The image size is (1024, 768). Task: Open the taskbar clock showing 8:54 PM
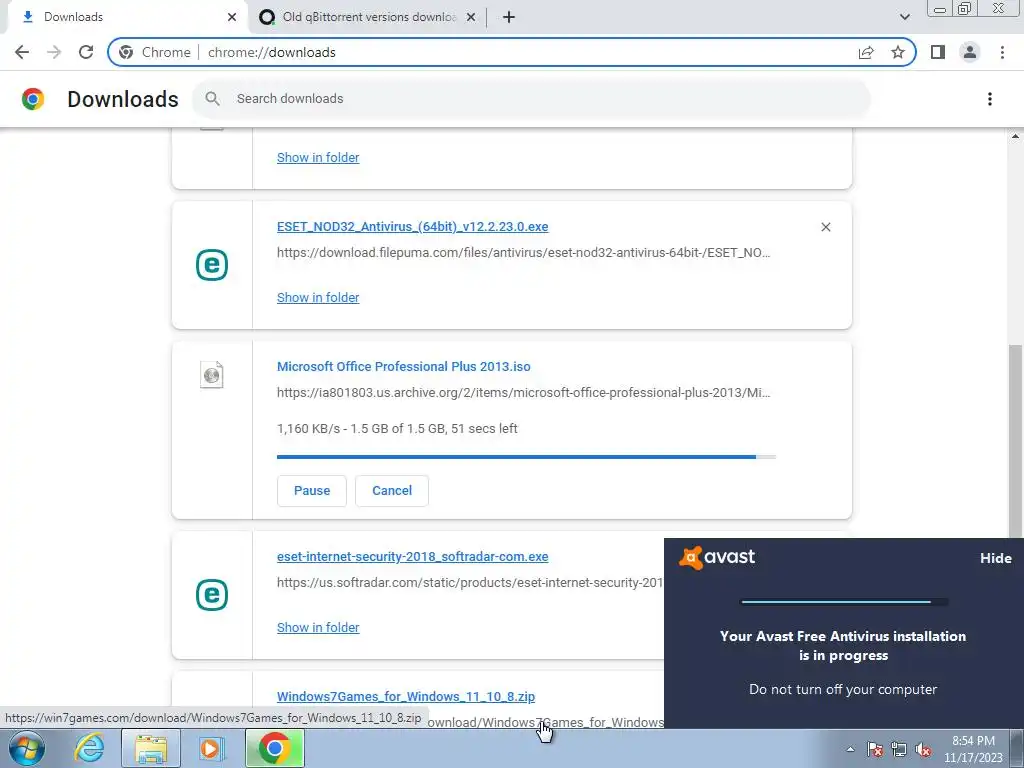[973, 749]
